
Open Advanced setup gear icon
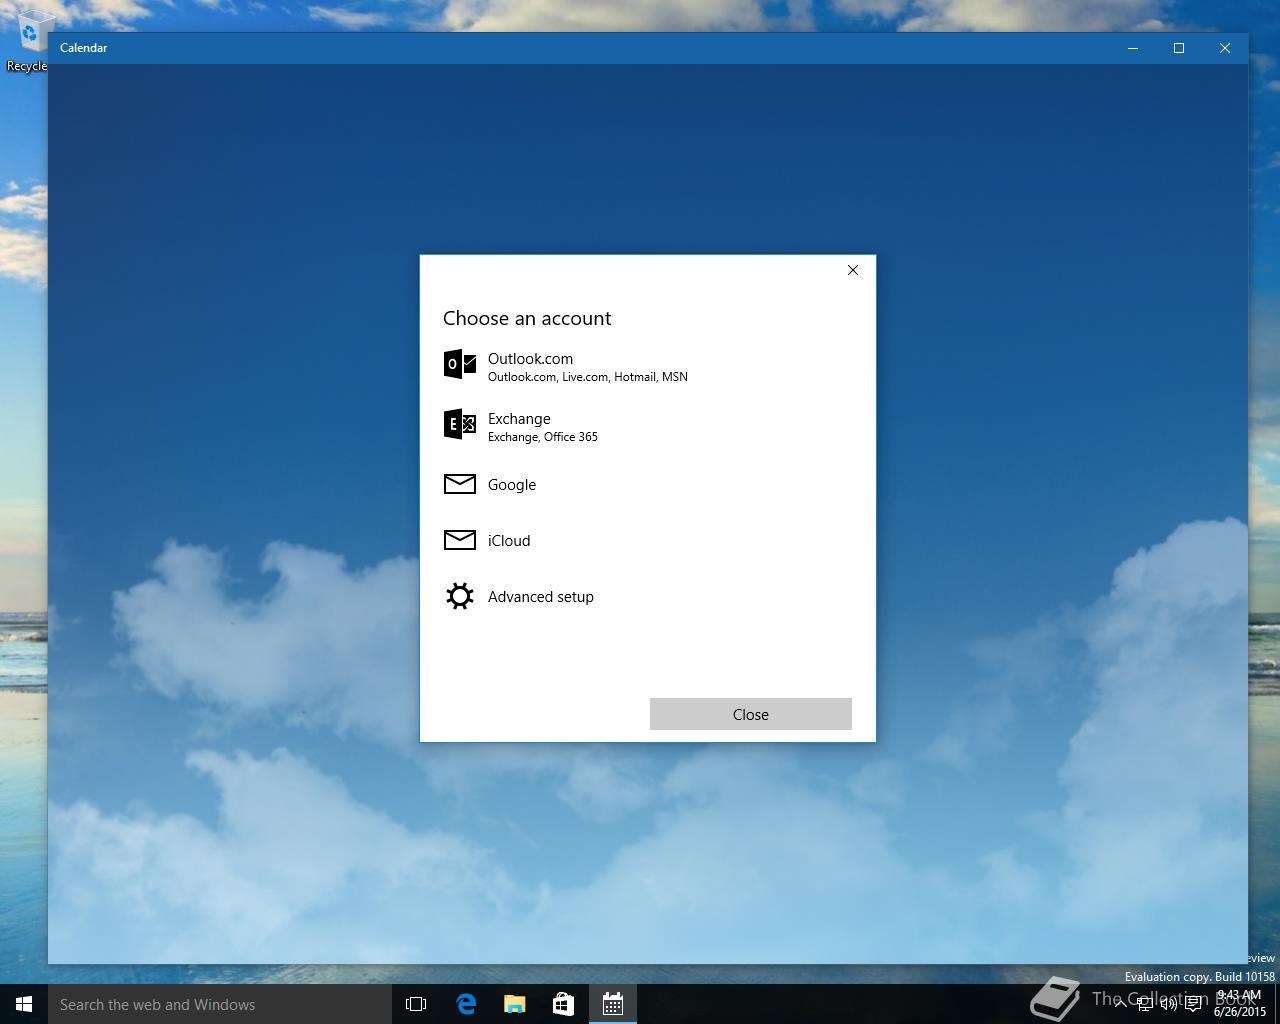coord(460,596)
